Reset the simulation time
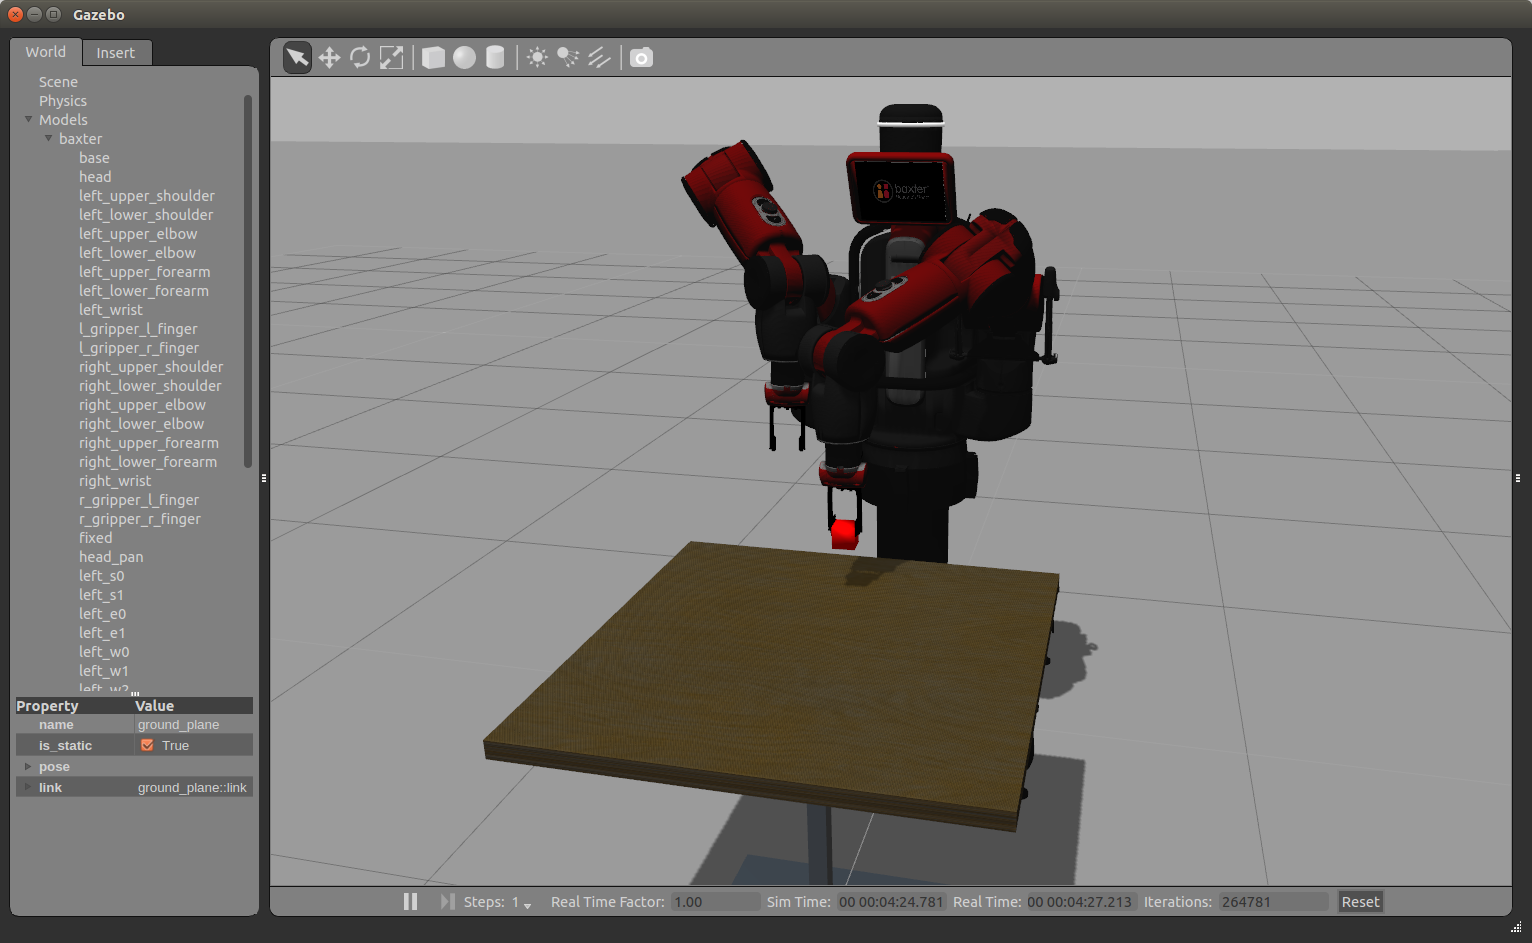 1360,902
